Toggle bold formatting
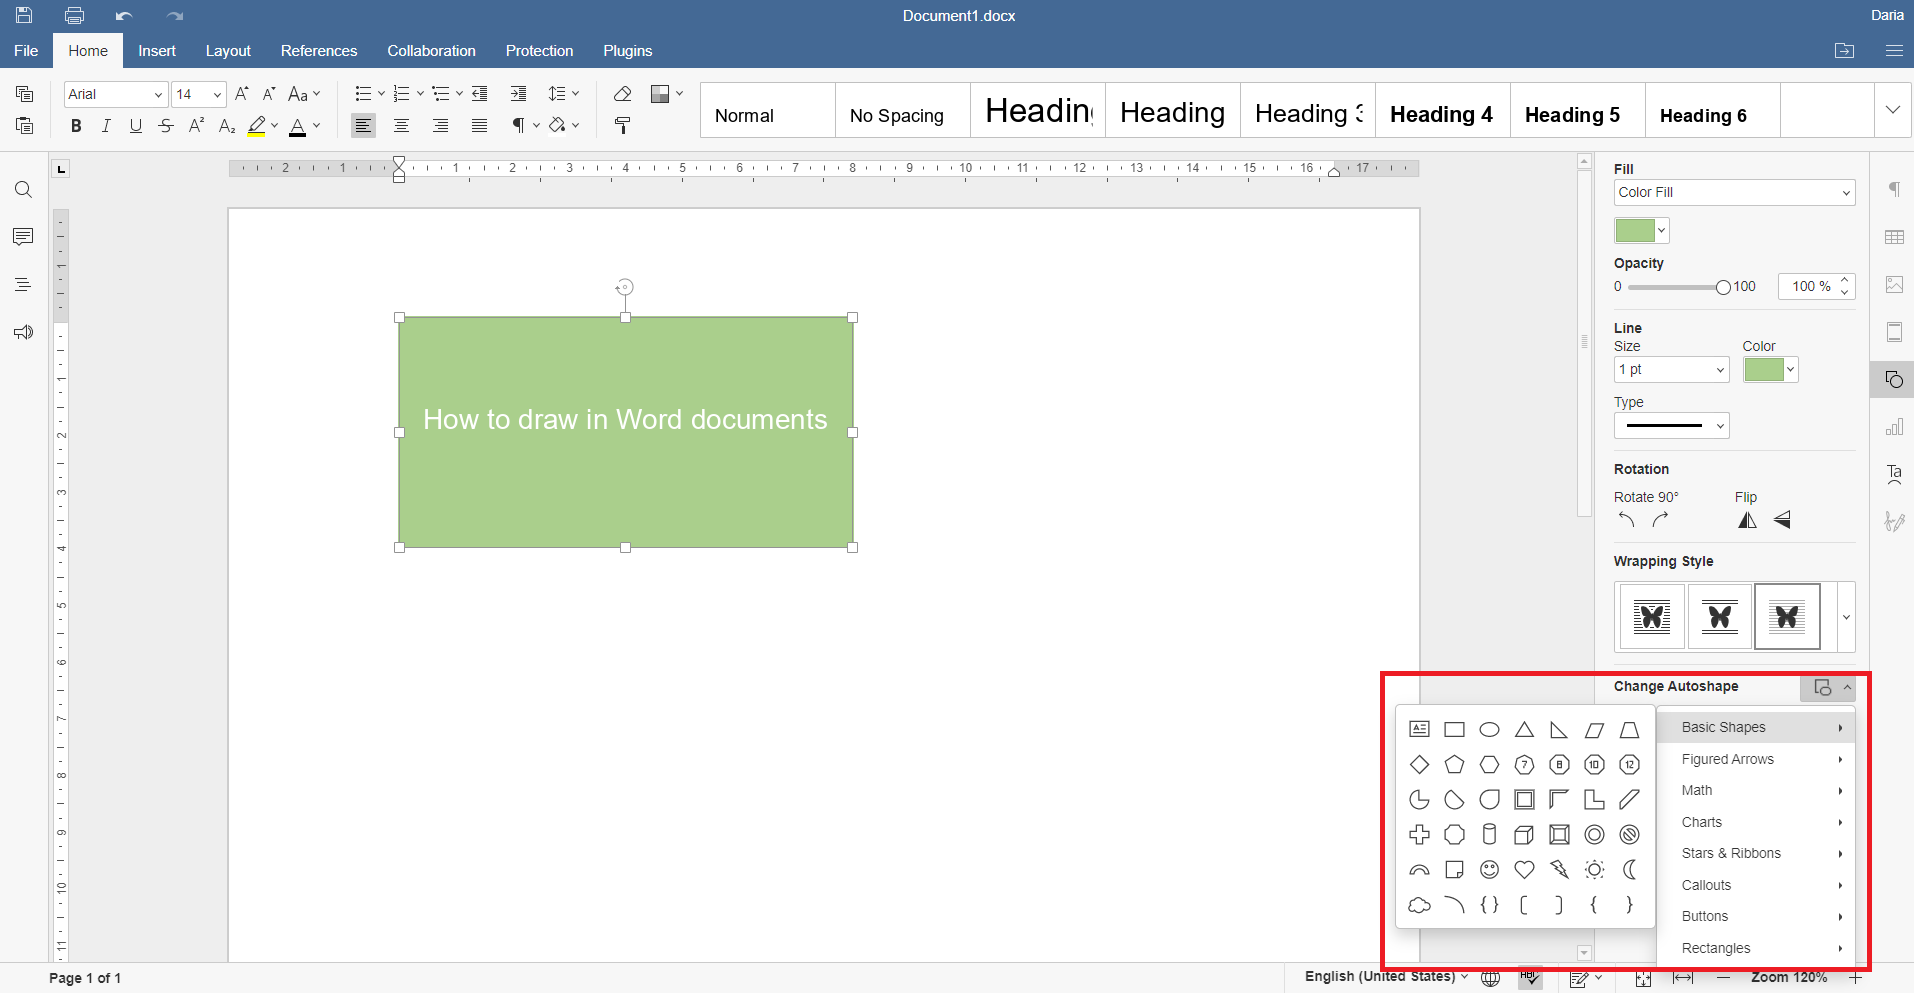The height and width of the screenshot is (993, 1914). (x=76, y=125)
